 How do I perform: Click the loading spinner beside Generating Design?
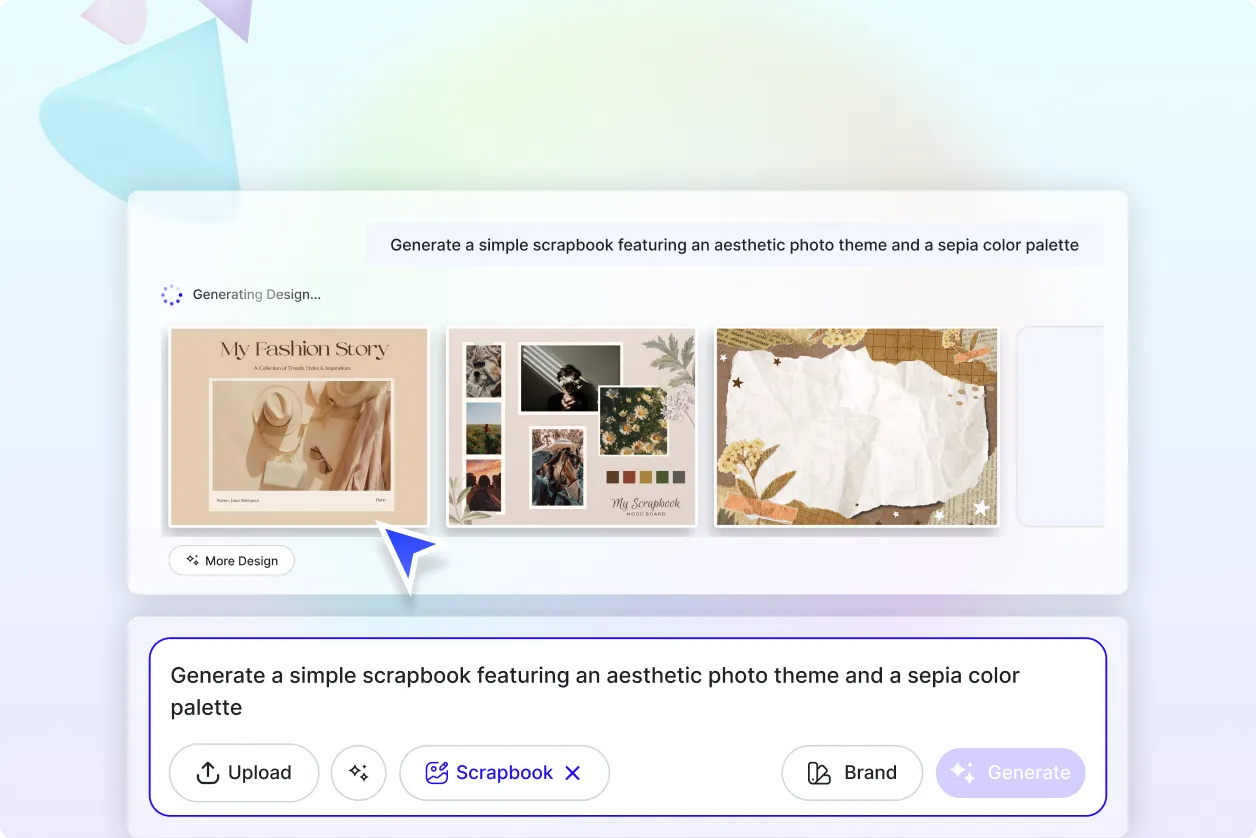point(171,294)
